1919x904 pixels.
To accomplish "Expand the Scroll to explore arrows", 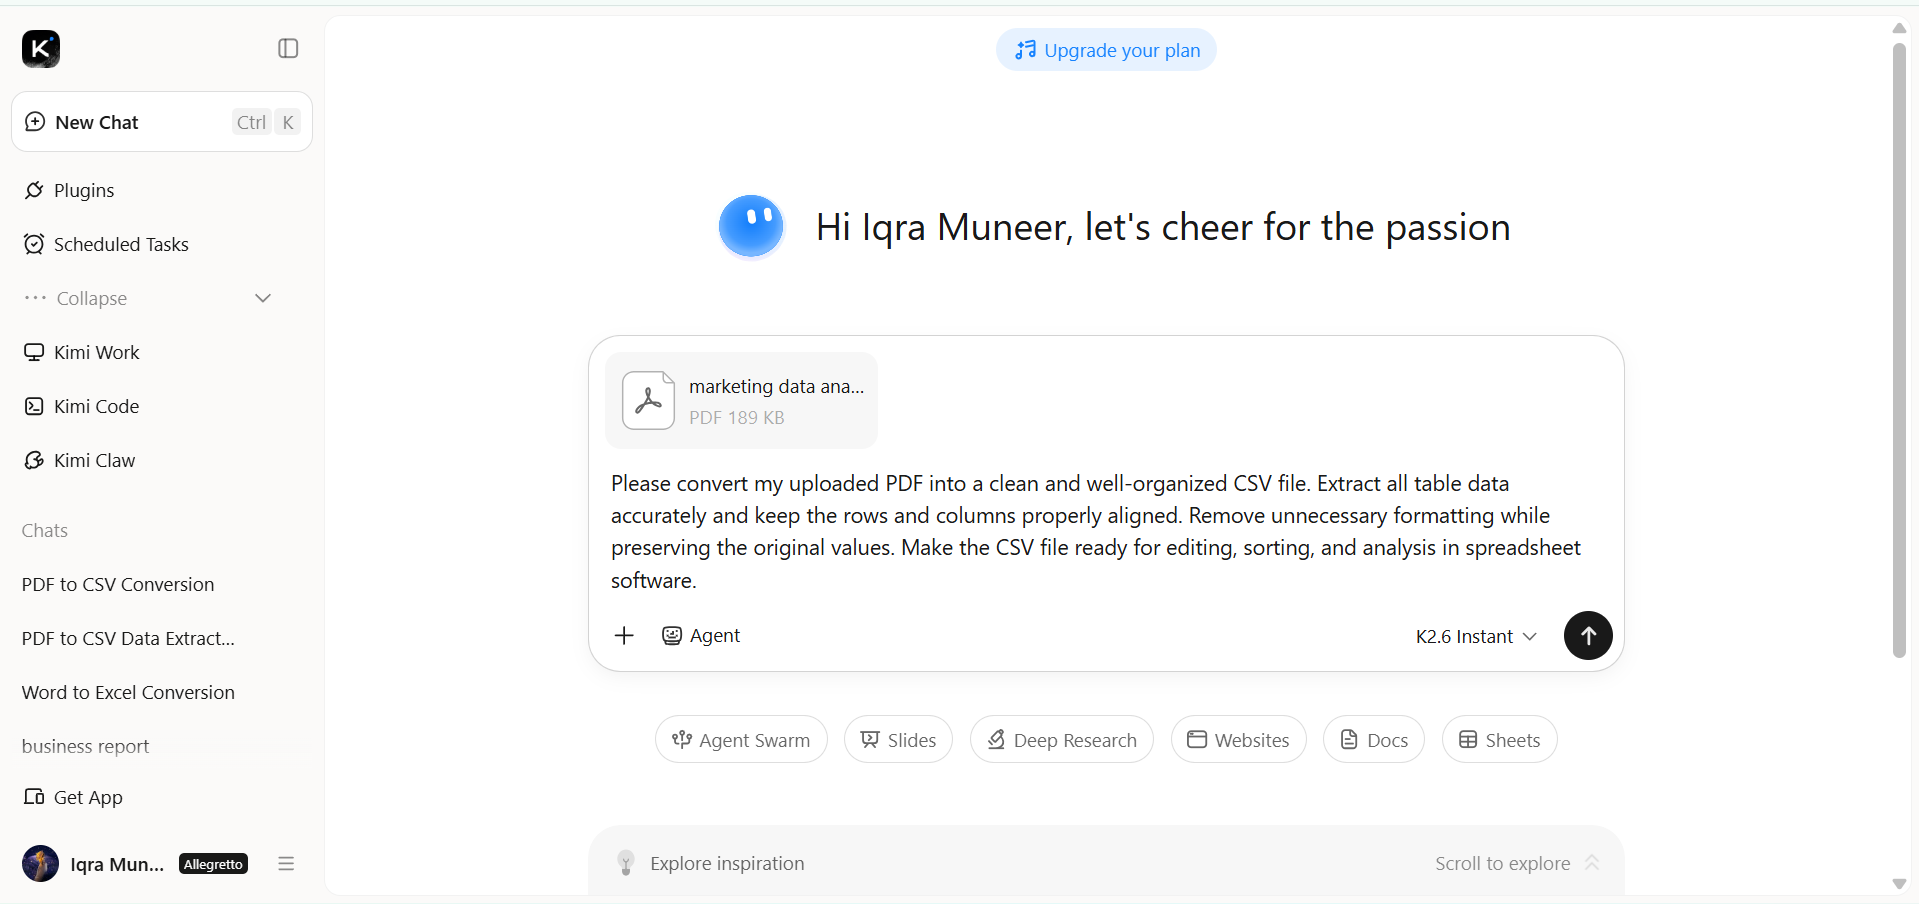I will coord(1592,862).
